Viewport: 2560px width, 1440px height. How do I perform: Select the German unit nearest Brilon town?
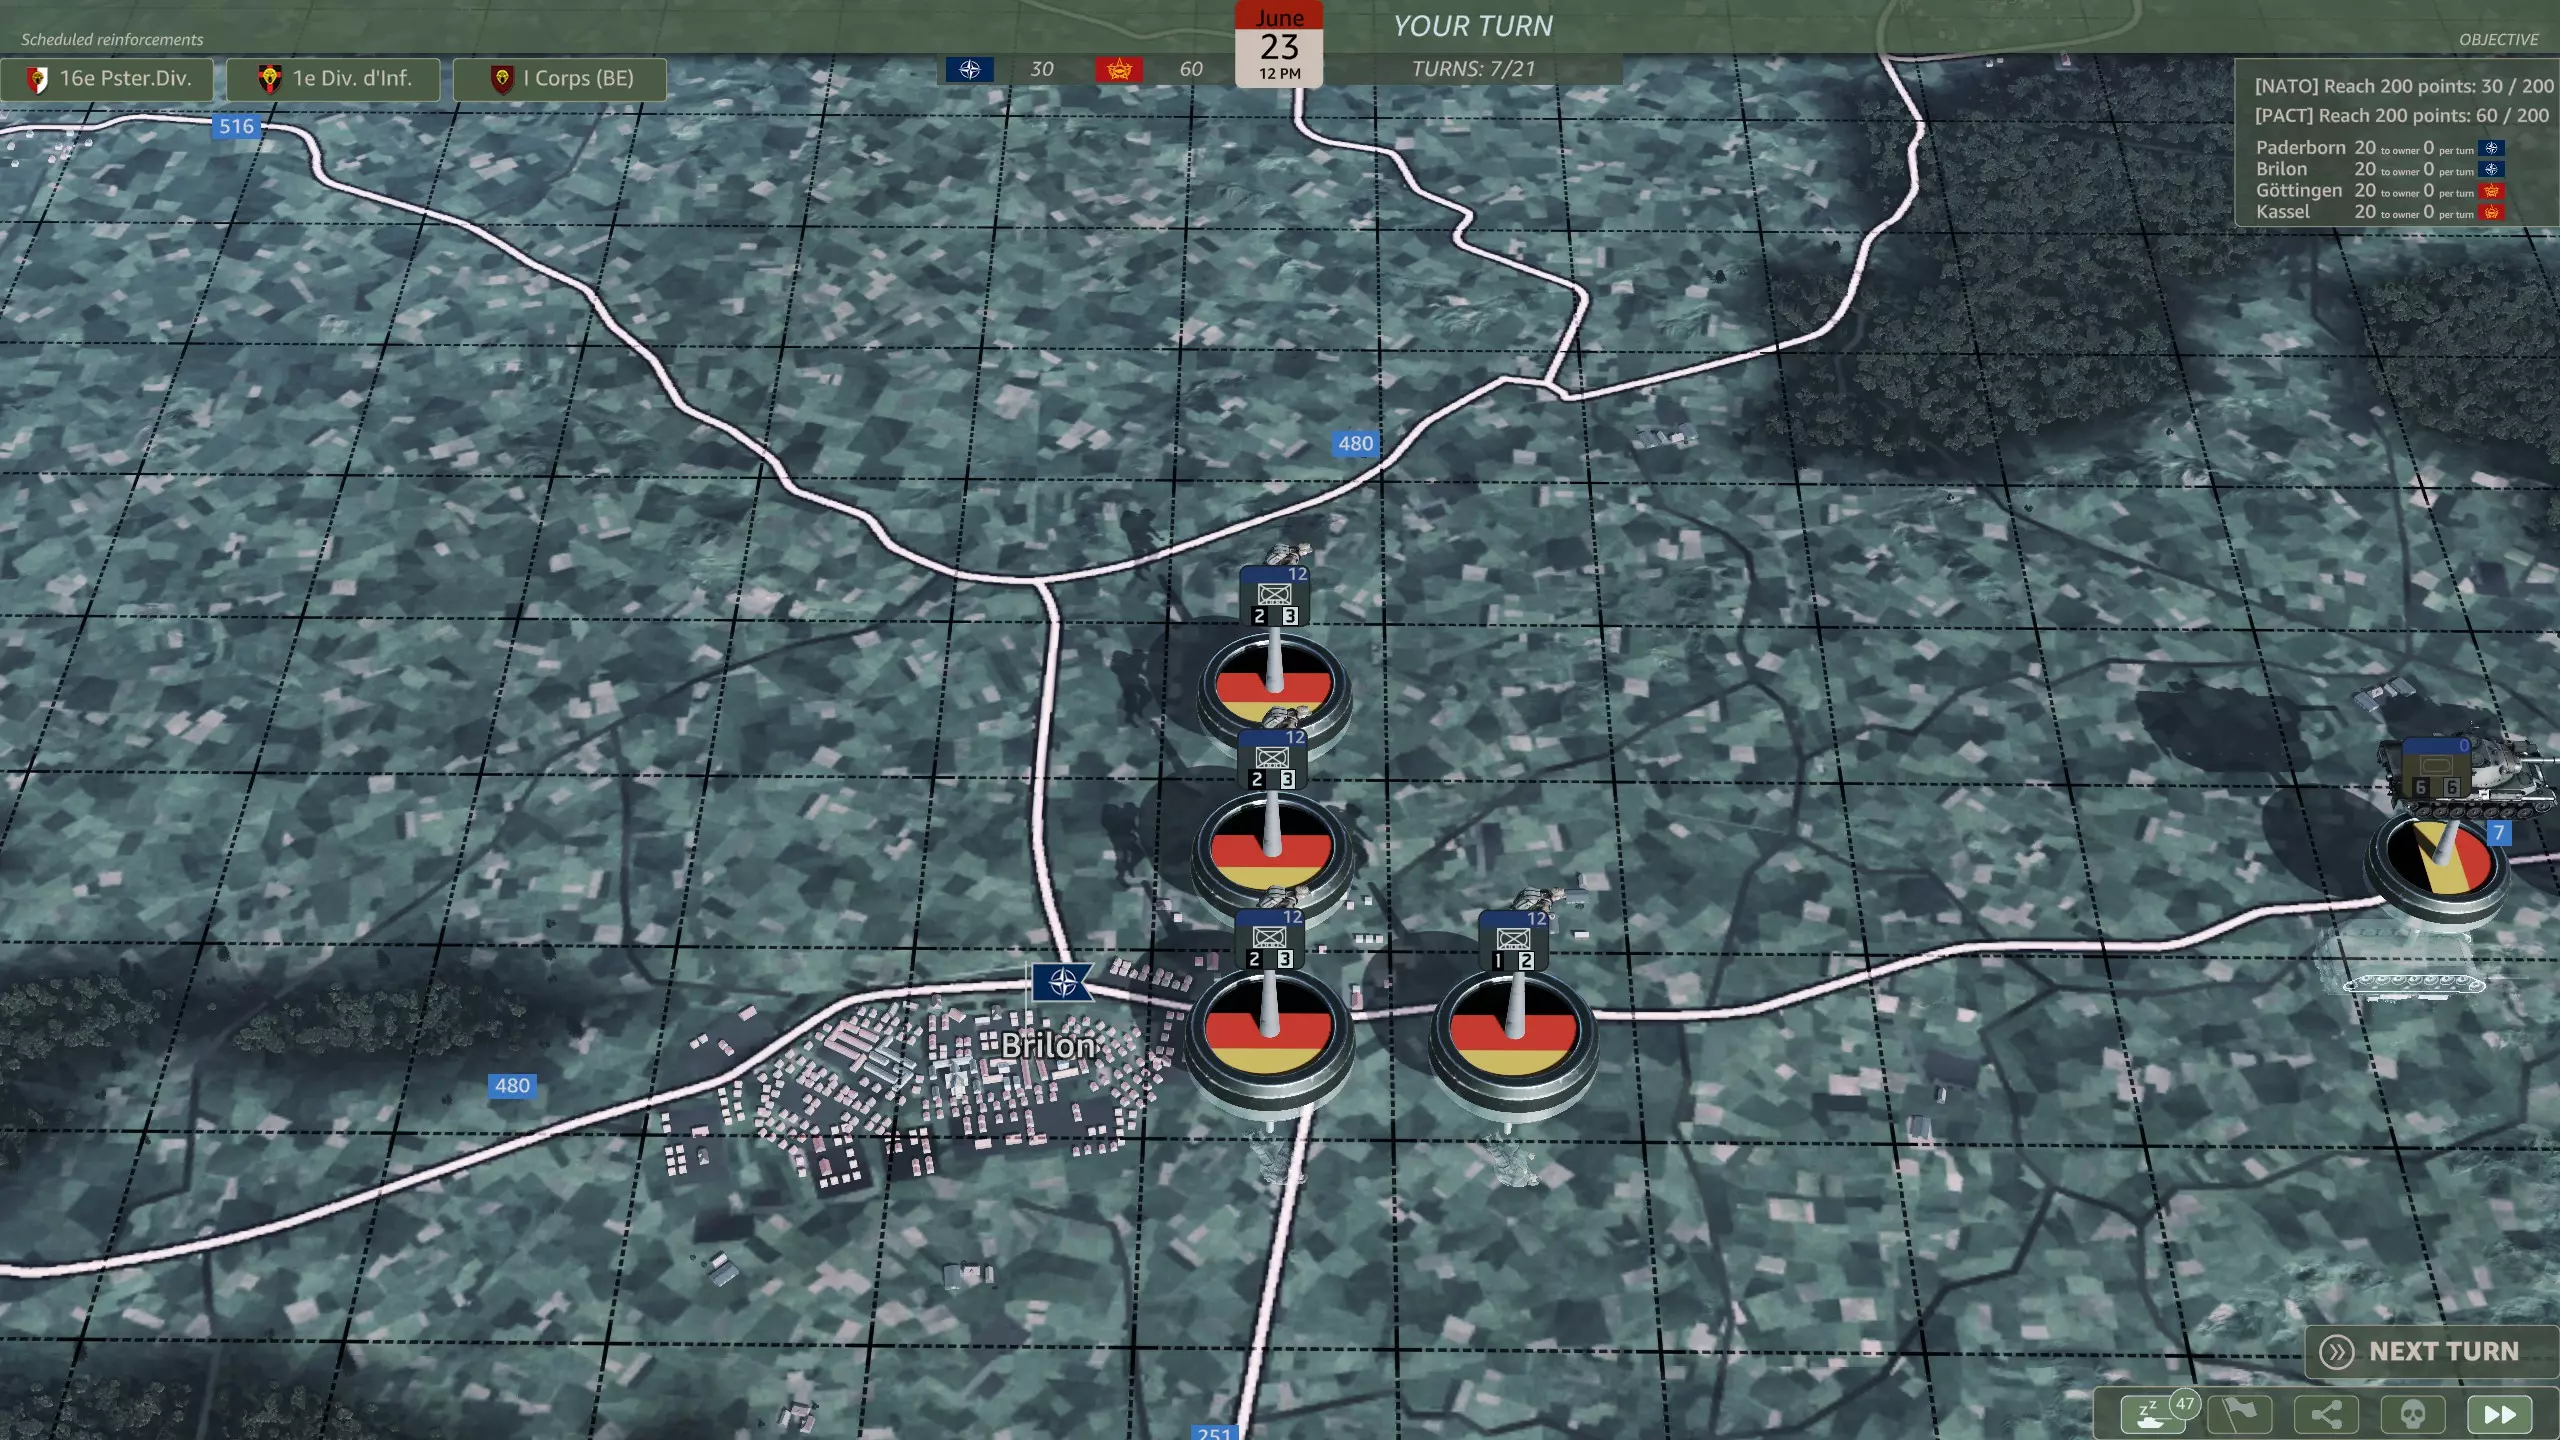tap(1269, 1028)
